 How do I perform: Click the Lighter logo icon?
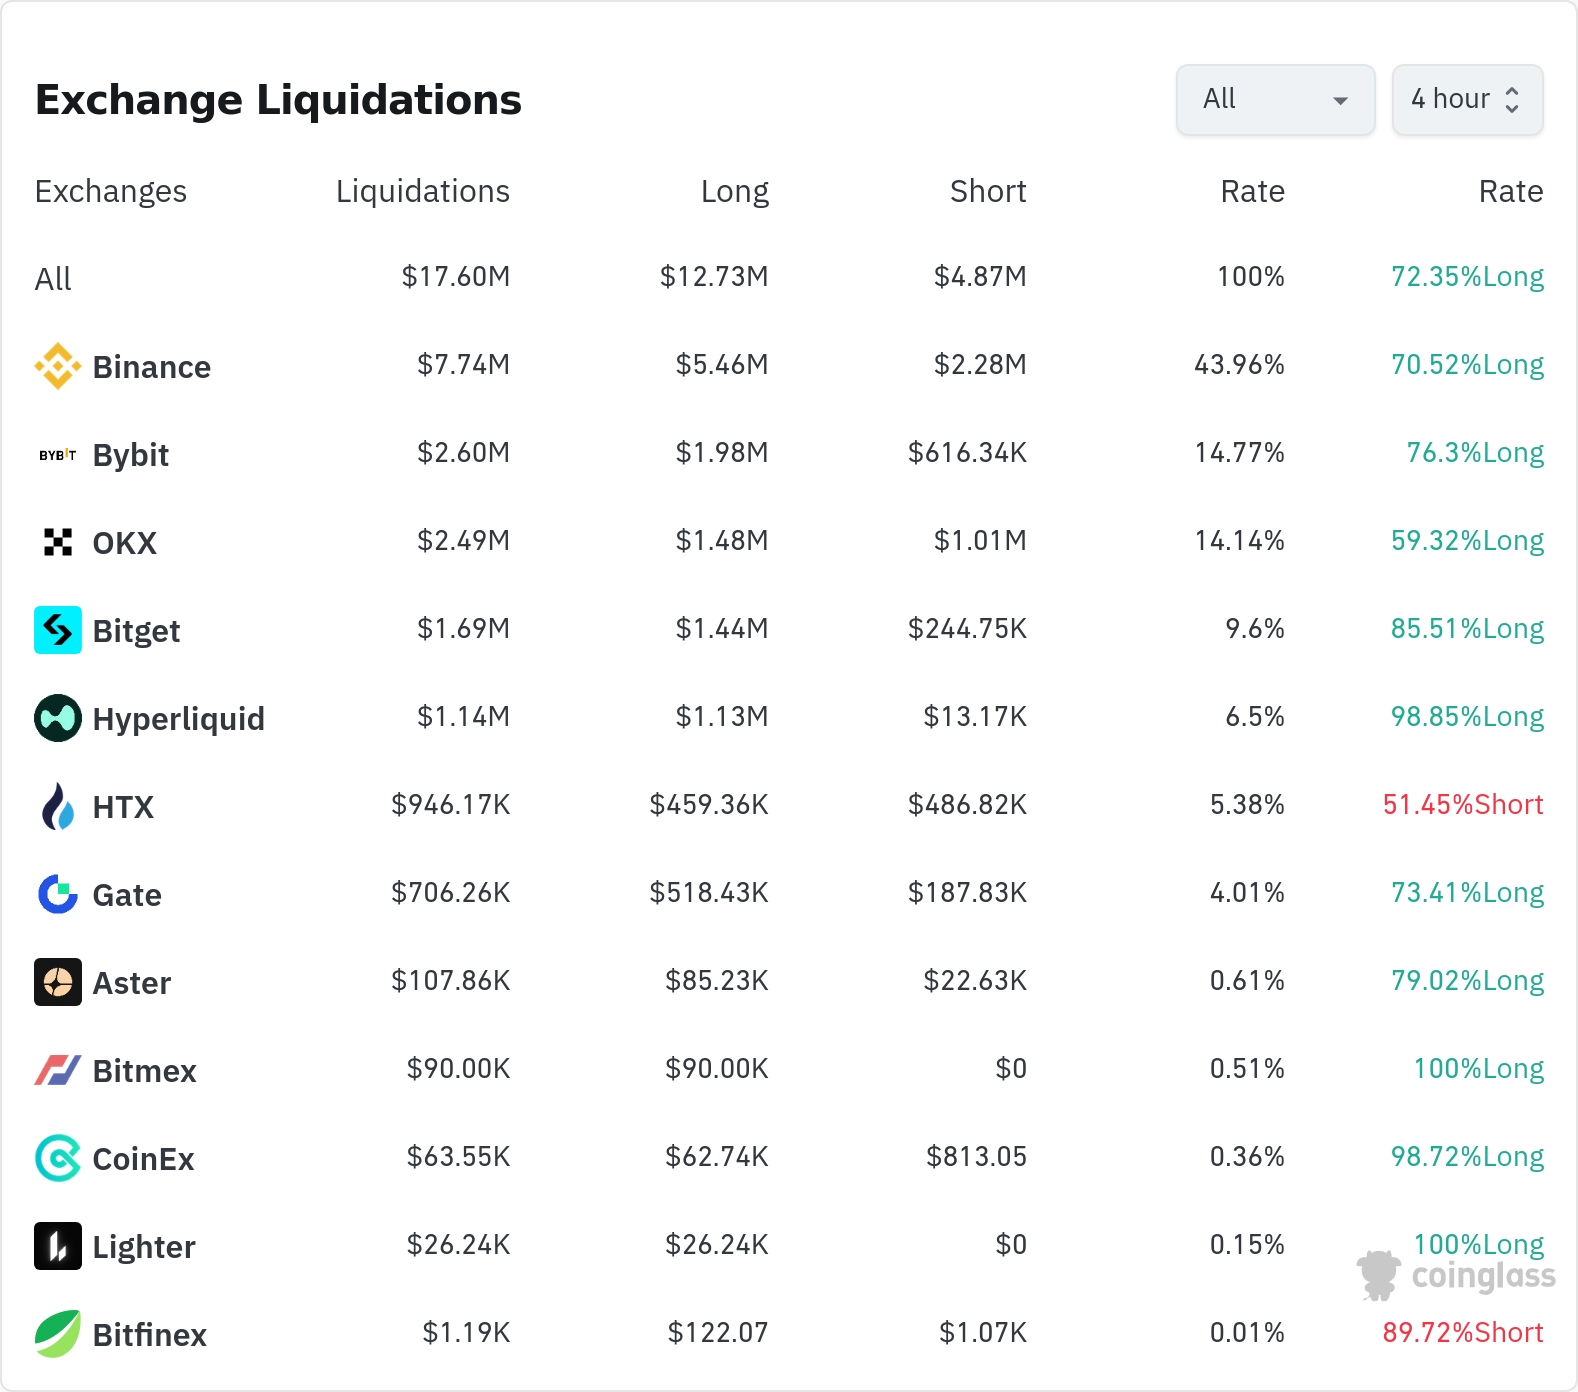[58, 1246]
